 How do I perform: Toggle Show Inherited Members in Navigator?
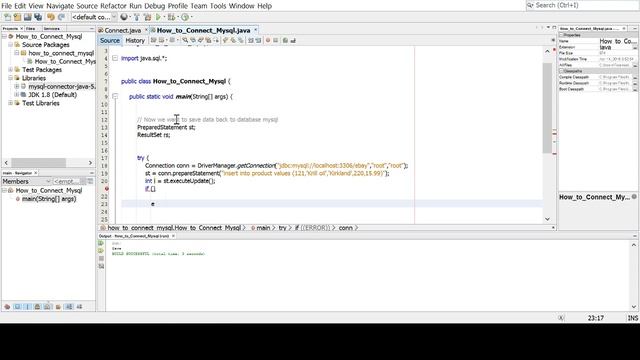pyautogui.click(x=7, y=307)
